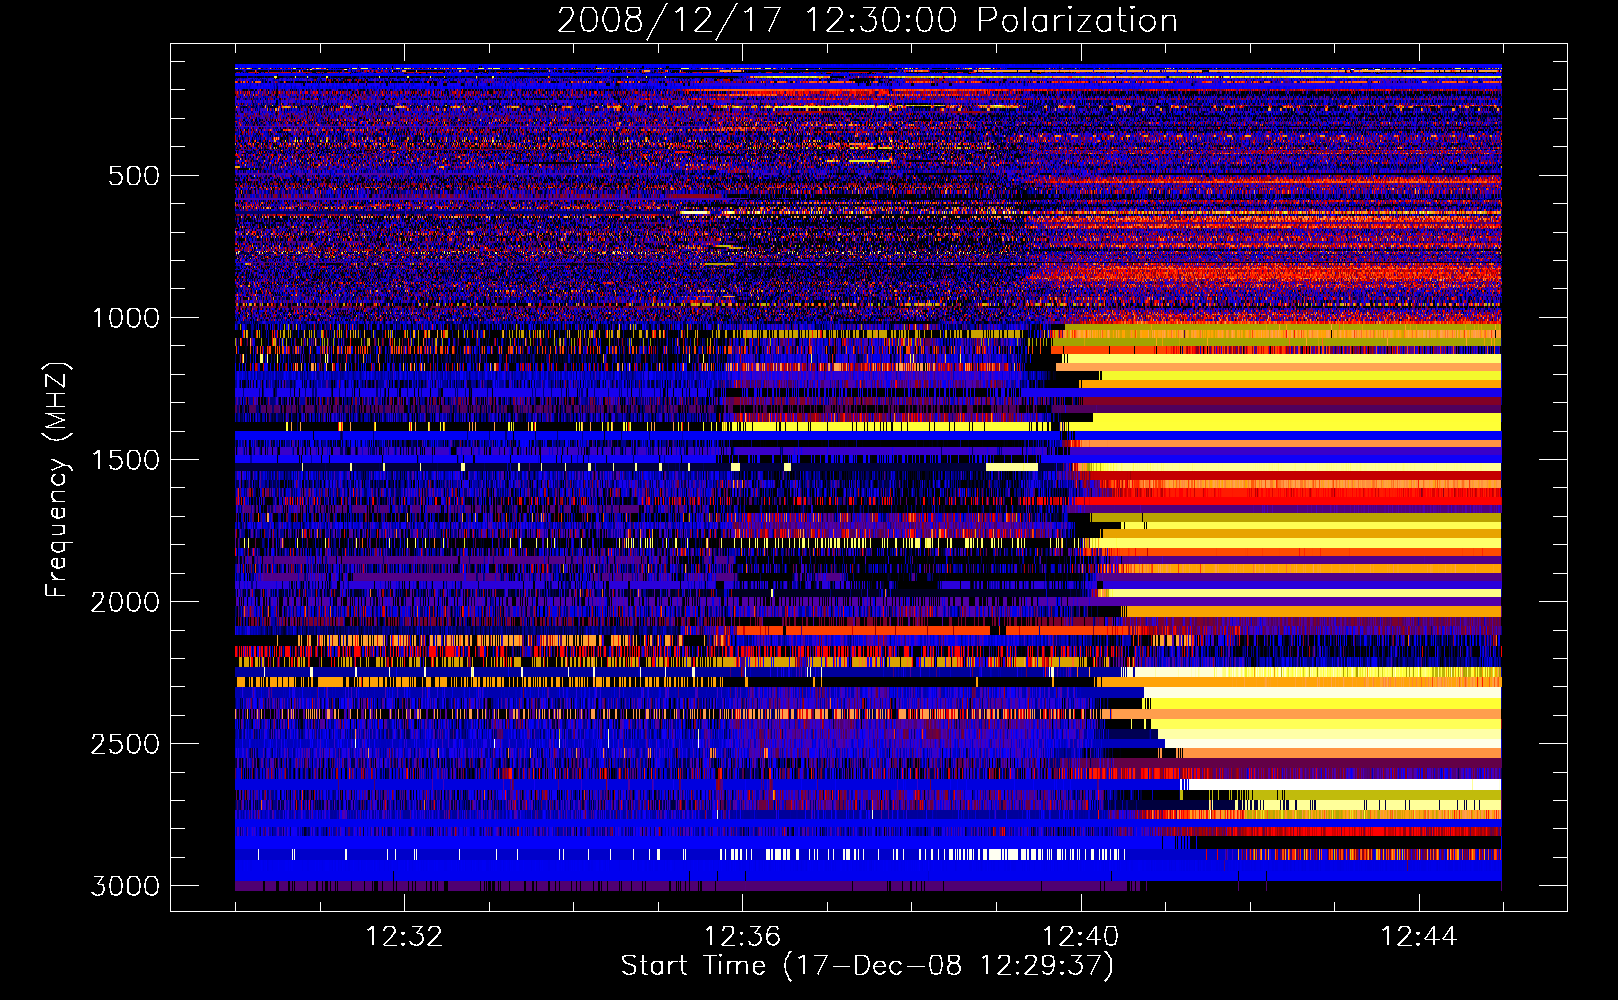
Task: Click the 12:32 time tick label
Action: click(404, 936)
